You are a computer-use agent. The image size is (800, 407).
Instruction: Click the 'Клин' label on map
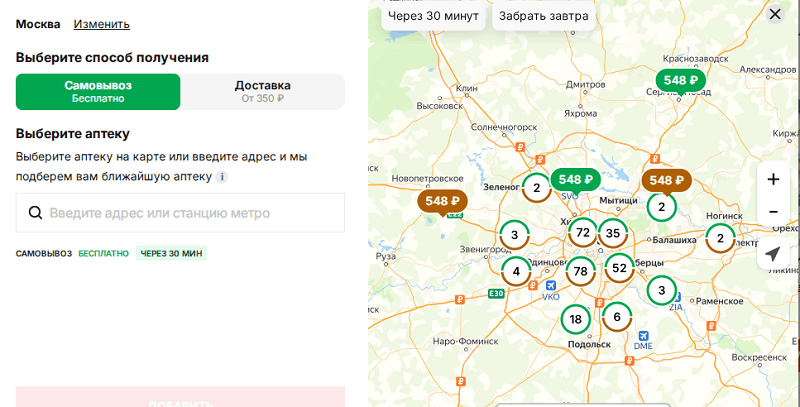pyautogui.click(x=467, y=88)
